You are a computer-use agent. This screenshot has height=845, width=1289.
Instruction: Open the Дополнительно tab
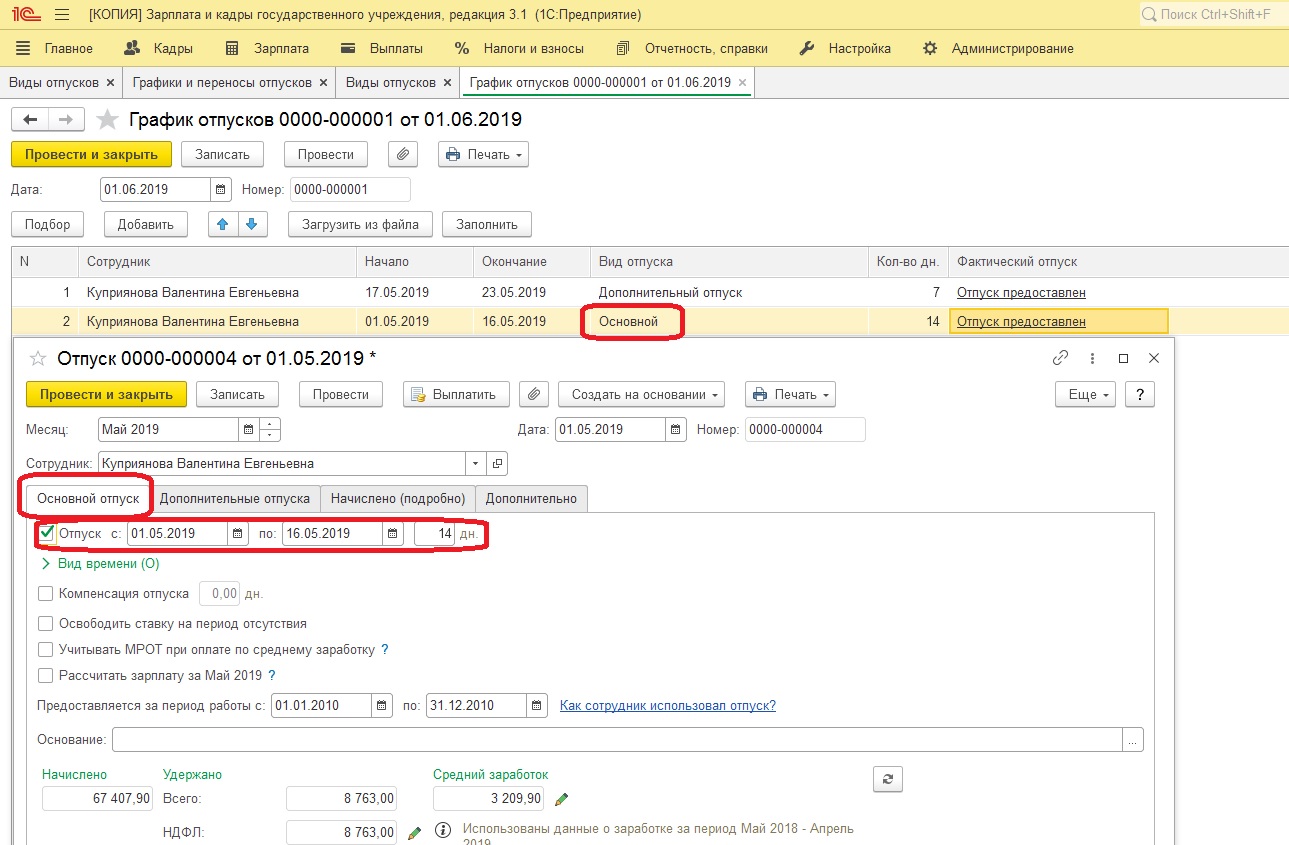531,498
